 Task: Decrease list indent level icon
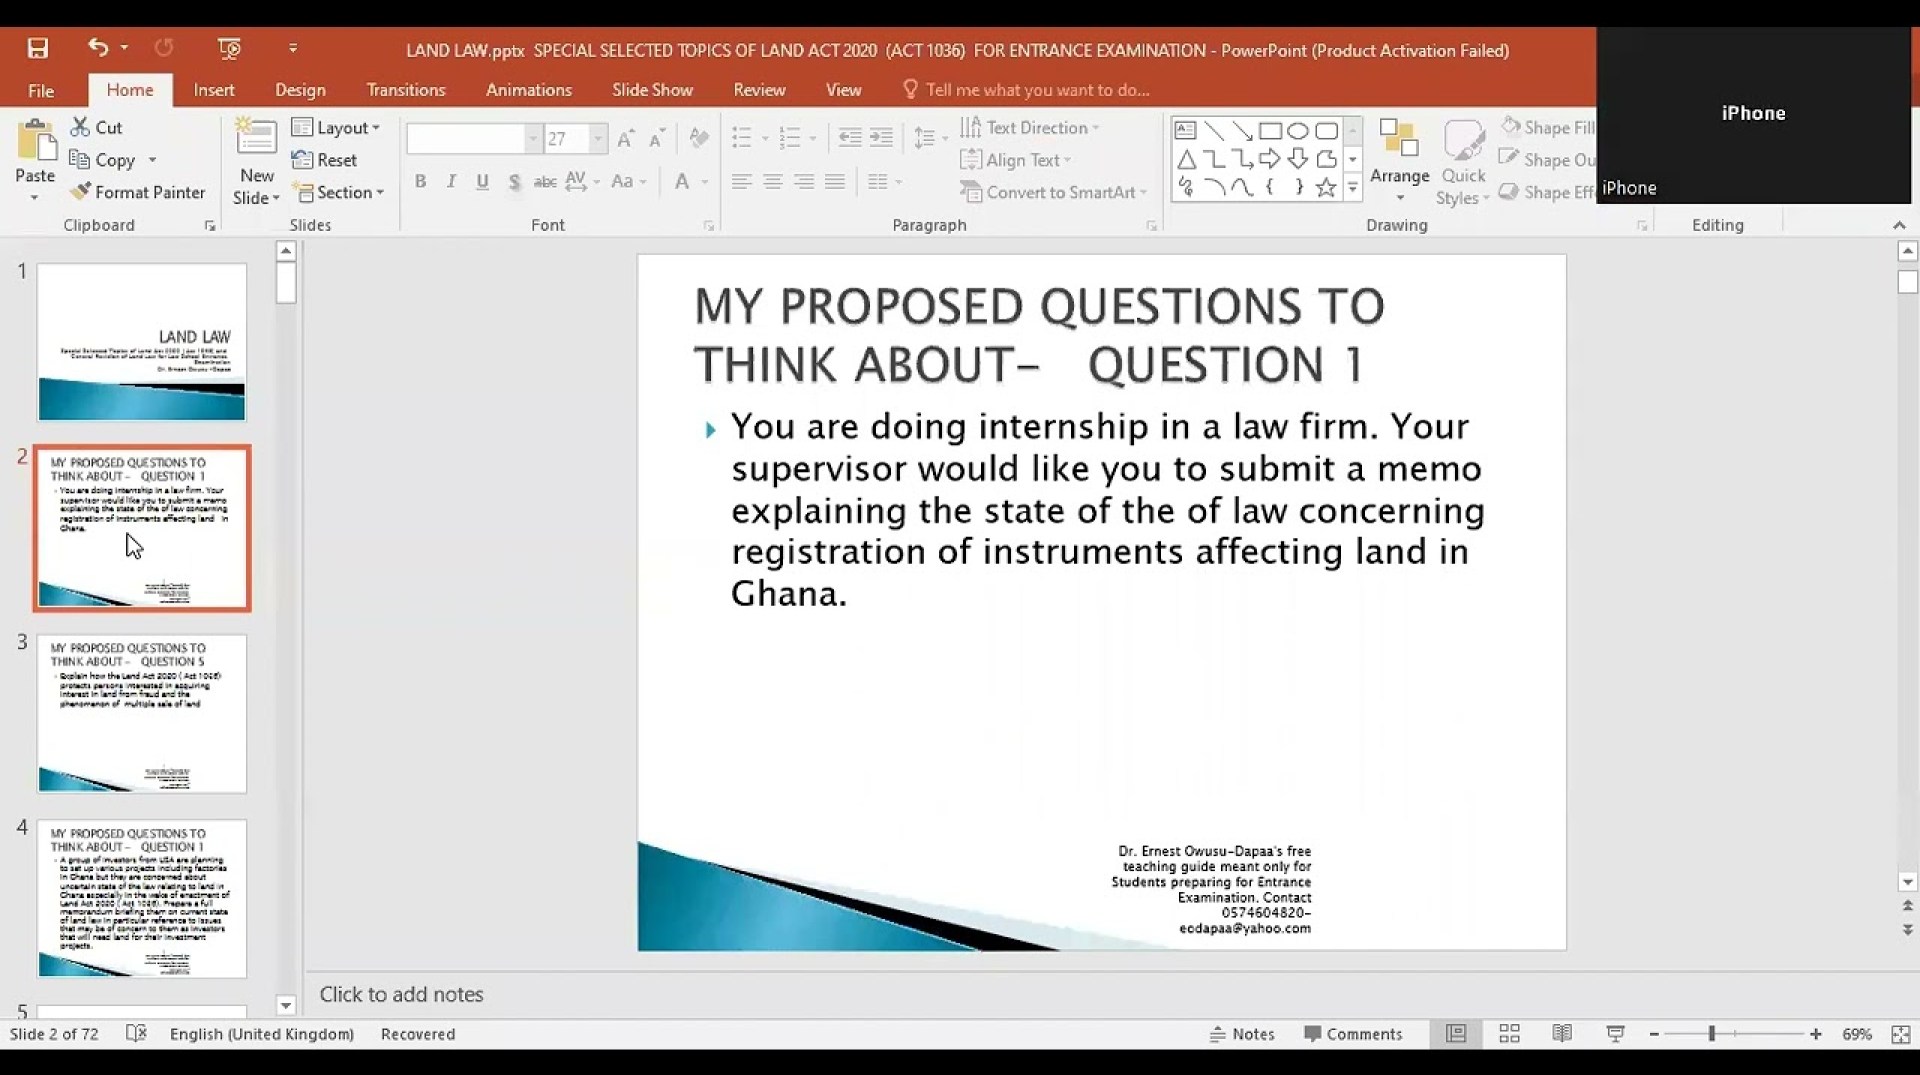click(x=850, y=138)
